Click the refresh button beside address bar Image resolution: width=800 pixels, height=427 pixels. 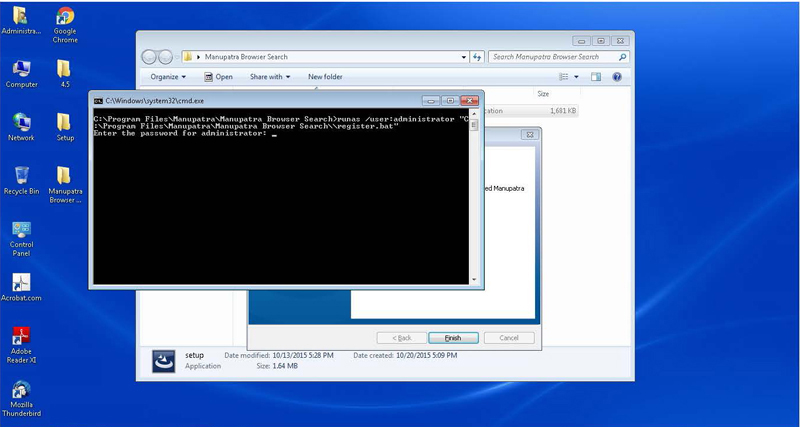477,57
